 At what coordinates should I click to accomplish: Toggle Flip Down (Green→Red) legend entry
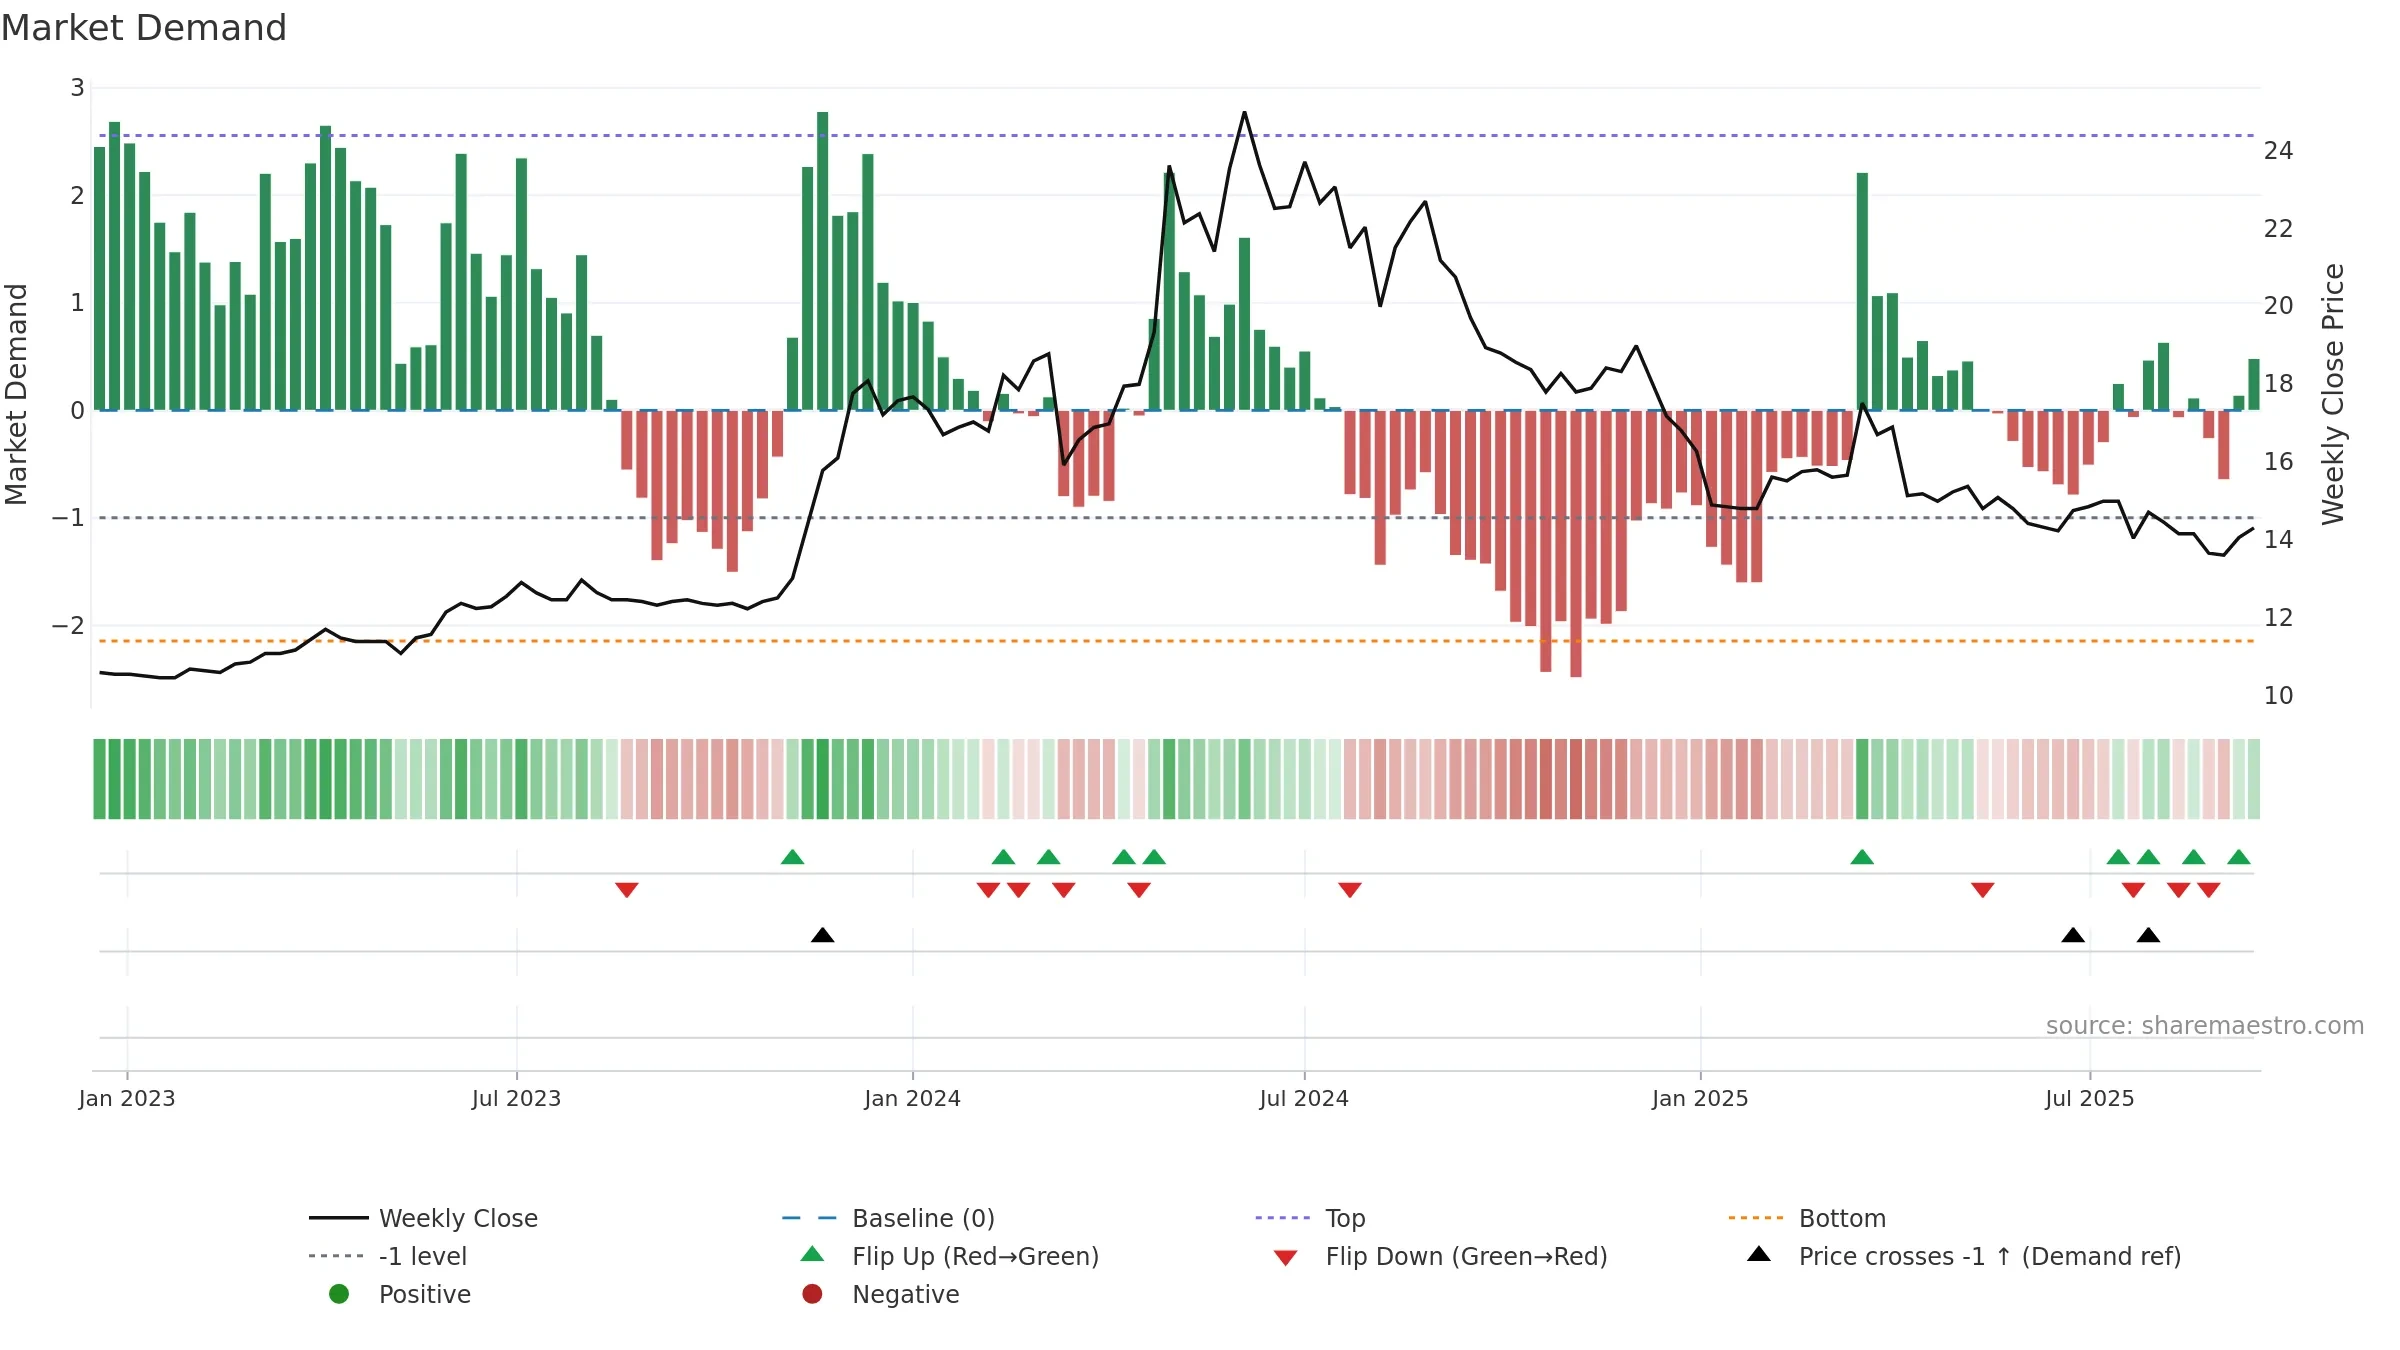coord(1440,1256)
